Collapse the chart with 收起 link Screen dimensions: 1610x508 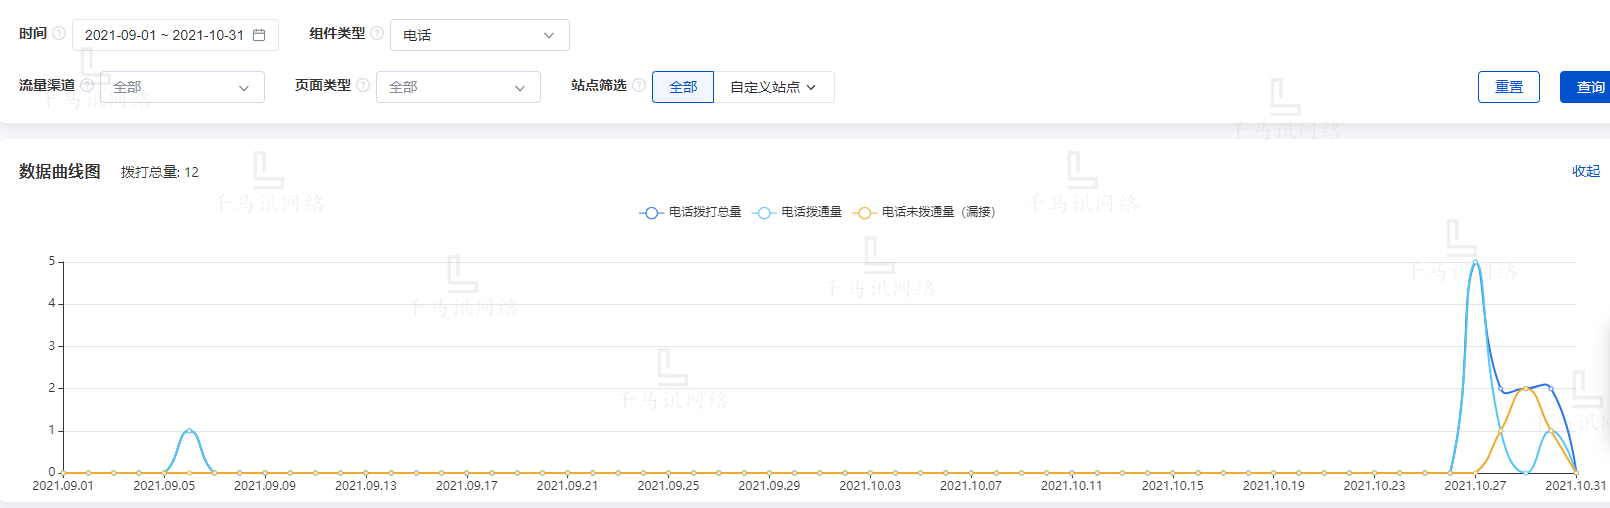pyautogui.click(x=1586, y=171)
